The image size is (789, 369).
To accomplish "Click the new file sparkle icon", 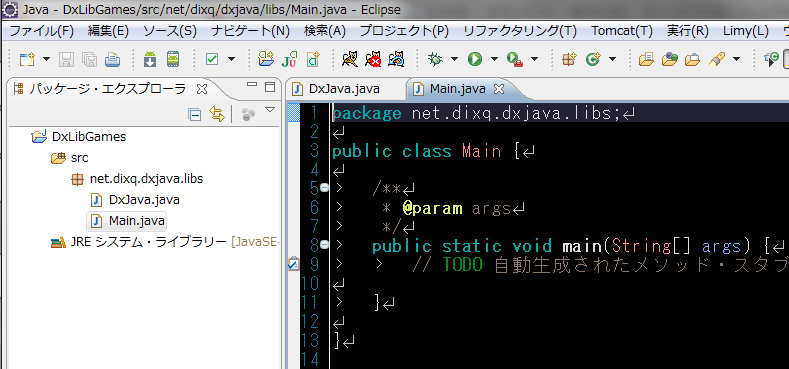I will pos(313,59).
